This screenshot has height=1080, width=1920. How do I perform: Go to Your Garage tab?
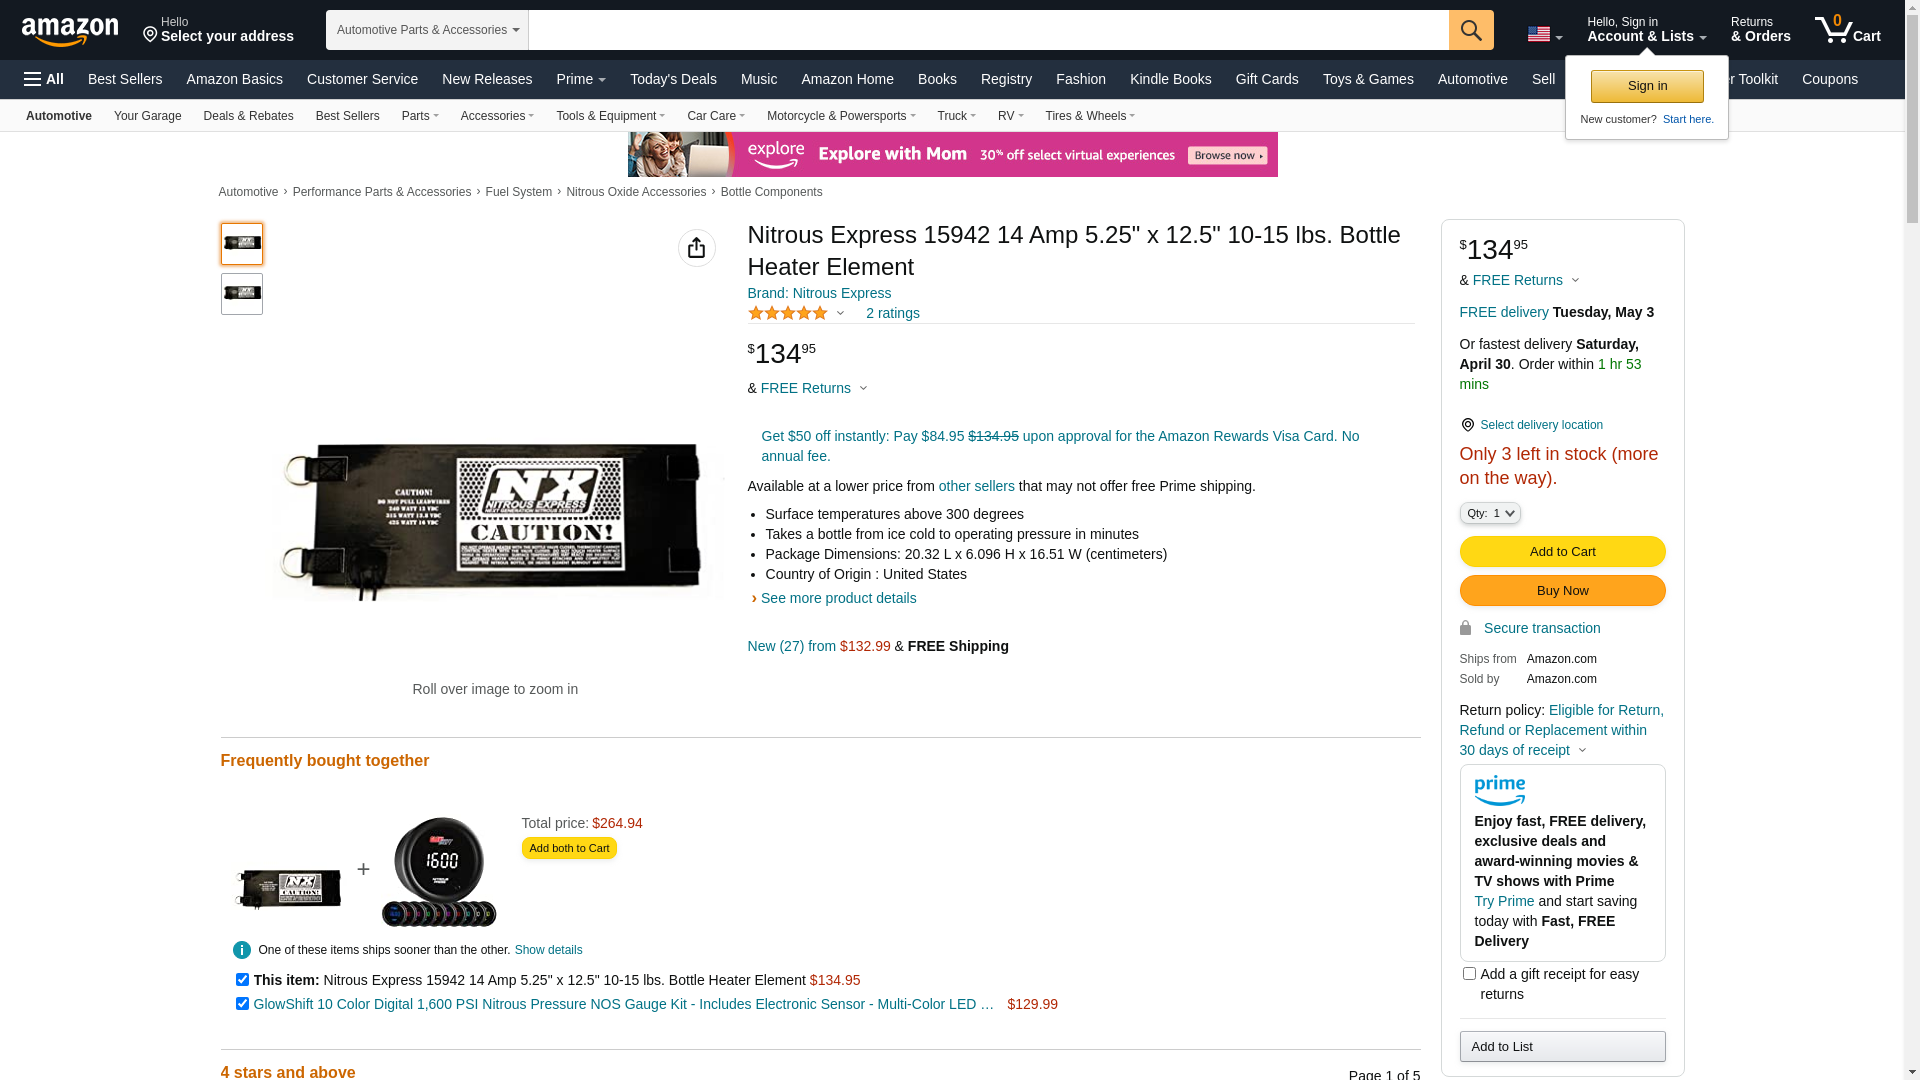(147, 116)
